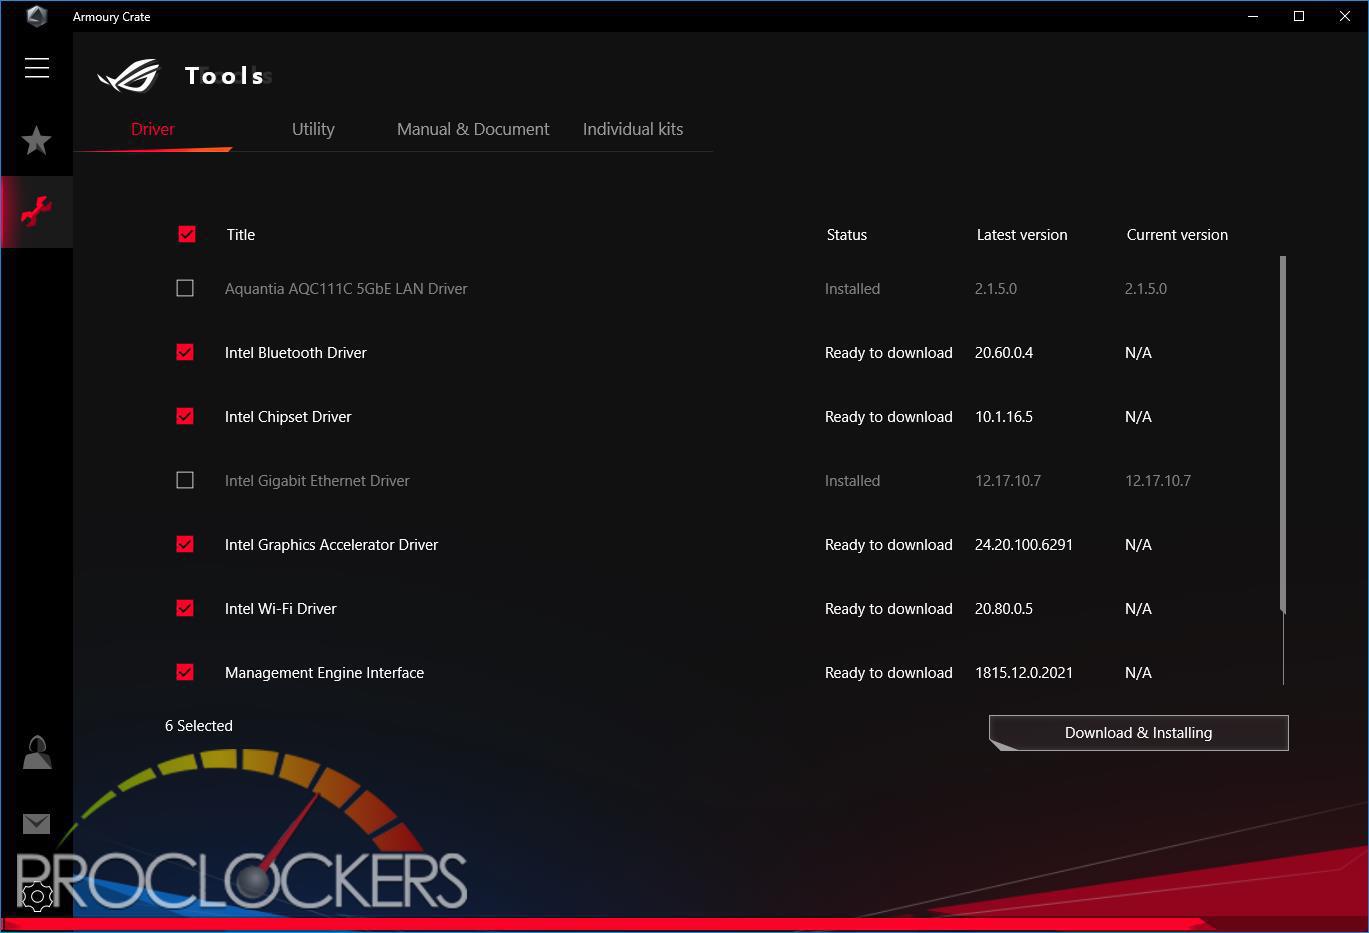Click latest version 20.80.0.5
The image size is (1369, 933).
1004,609
